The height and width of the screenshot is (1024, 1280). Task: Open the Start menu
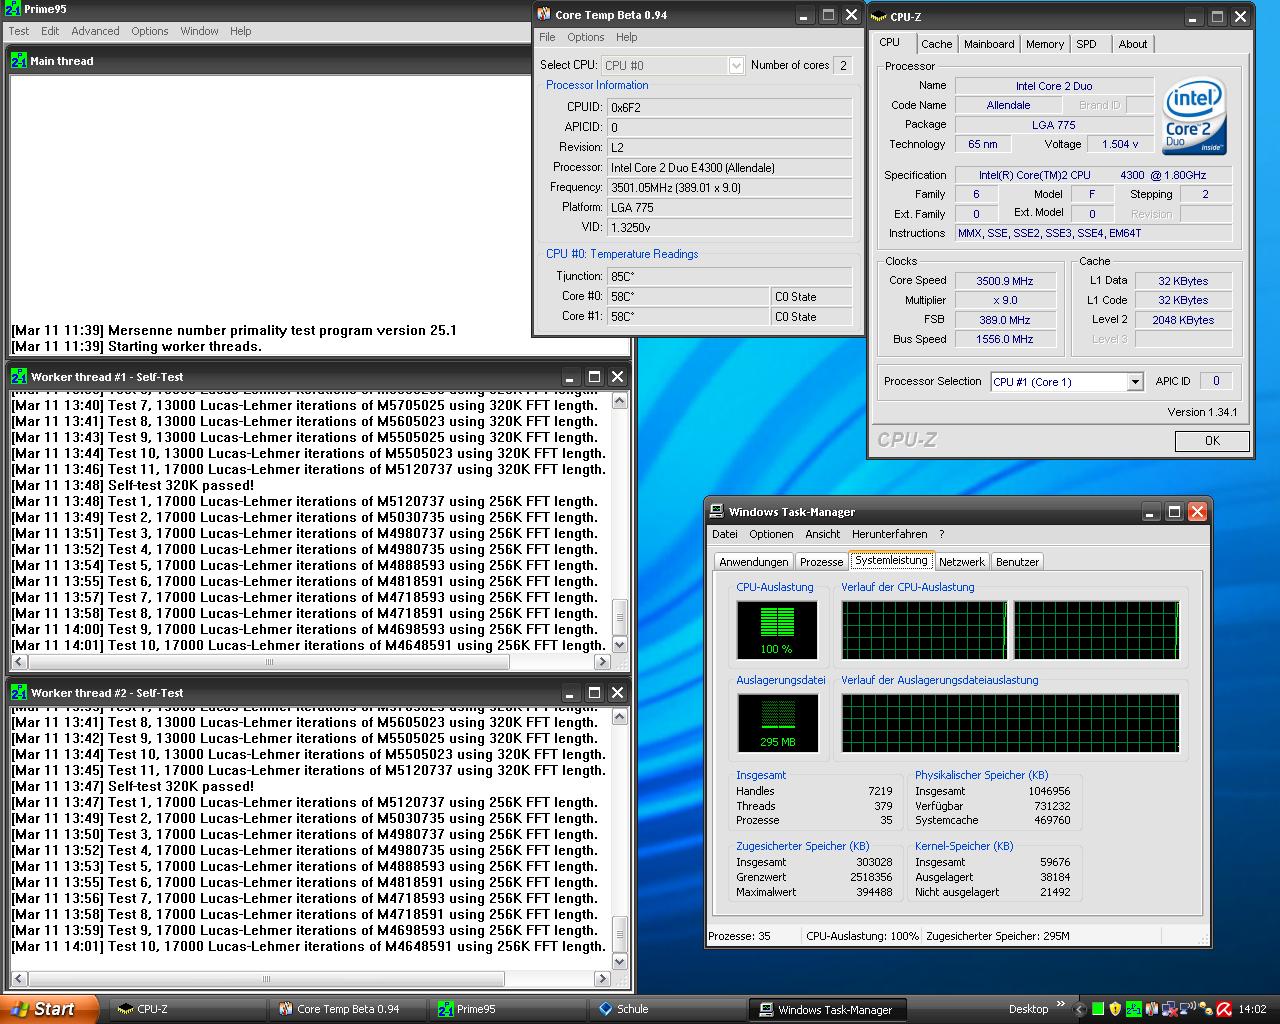(x=49, y=1009)
